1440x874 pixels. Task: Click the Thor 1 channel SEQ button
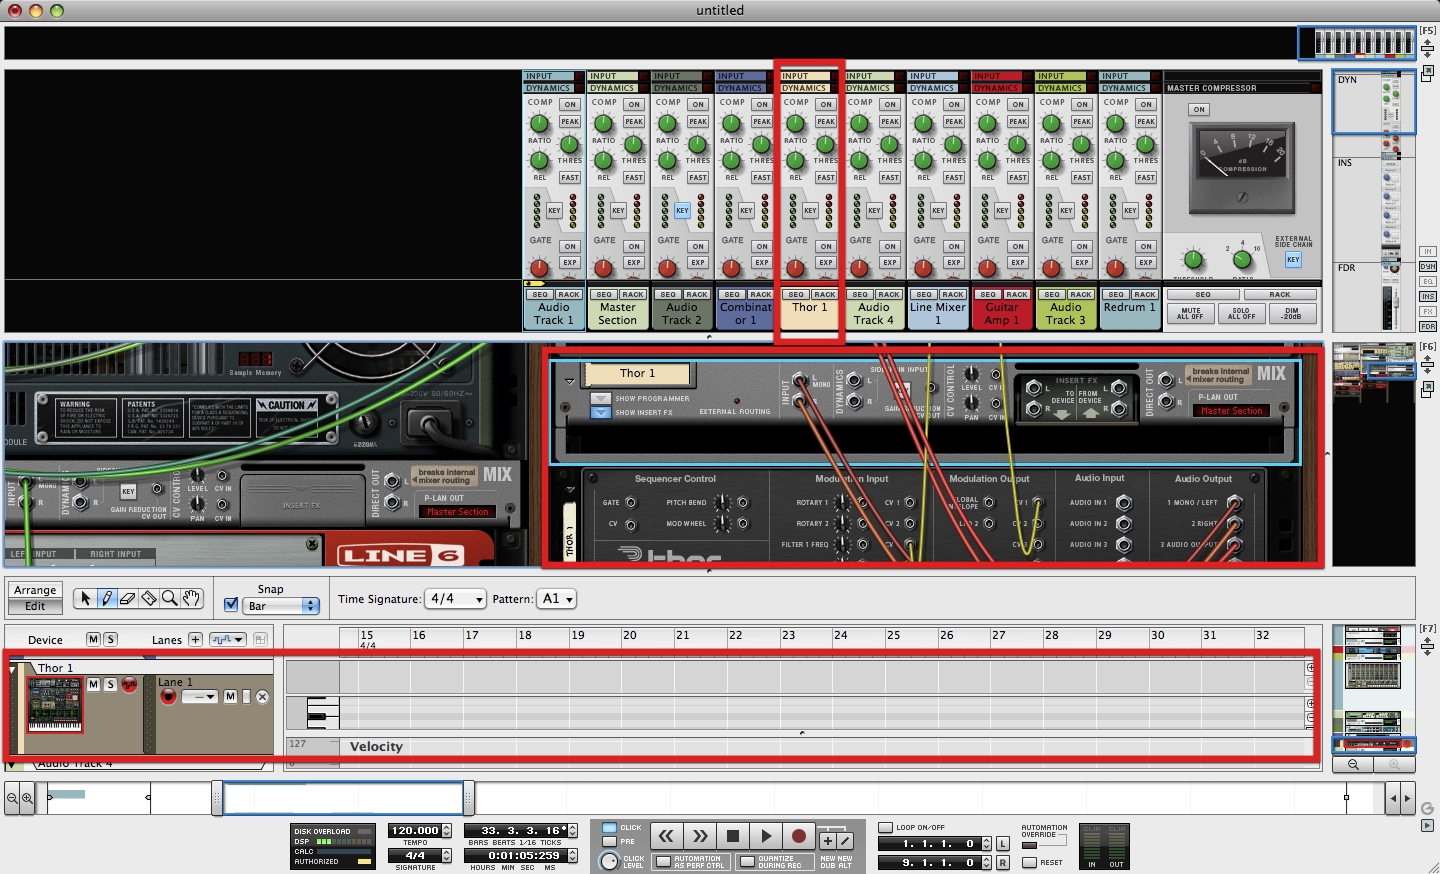(x=796, y=294)
